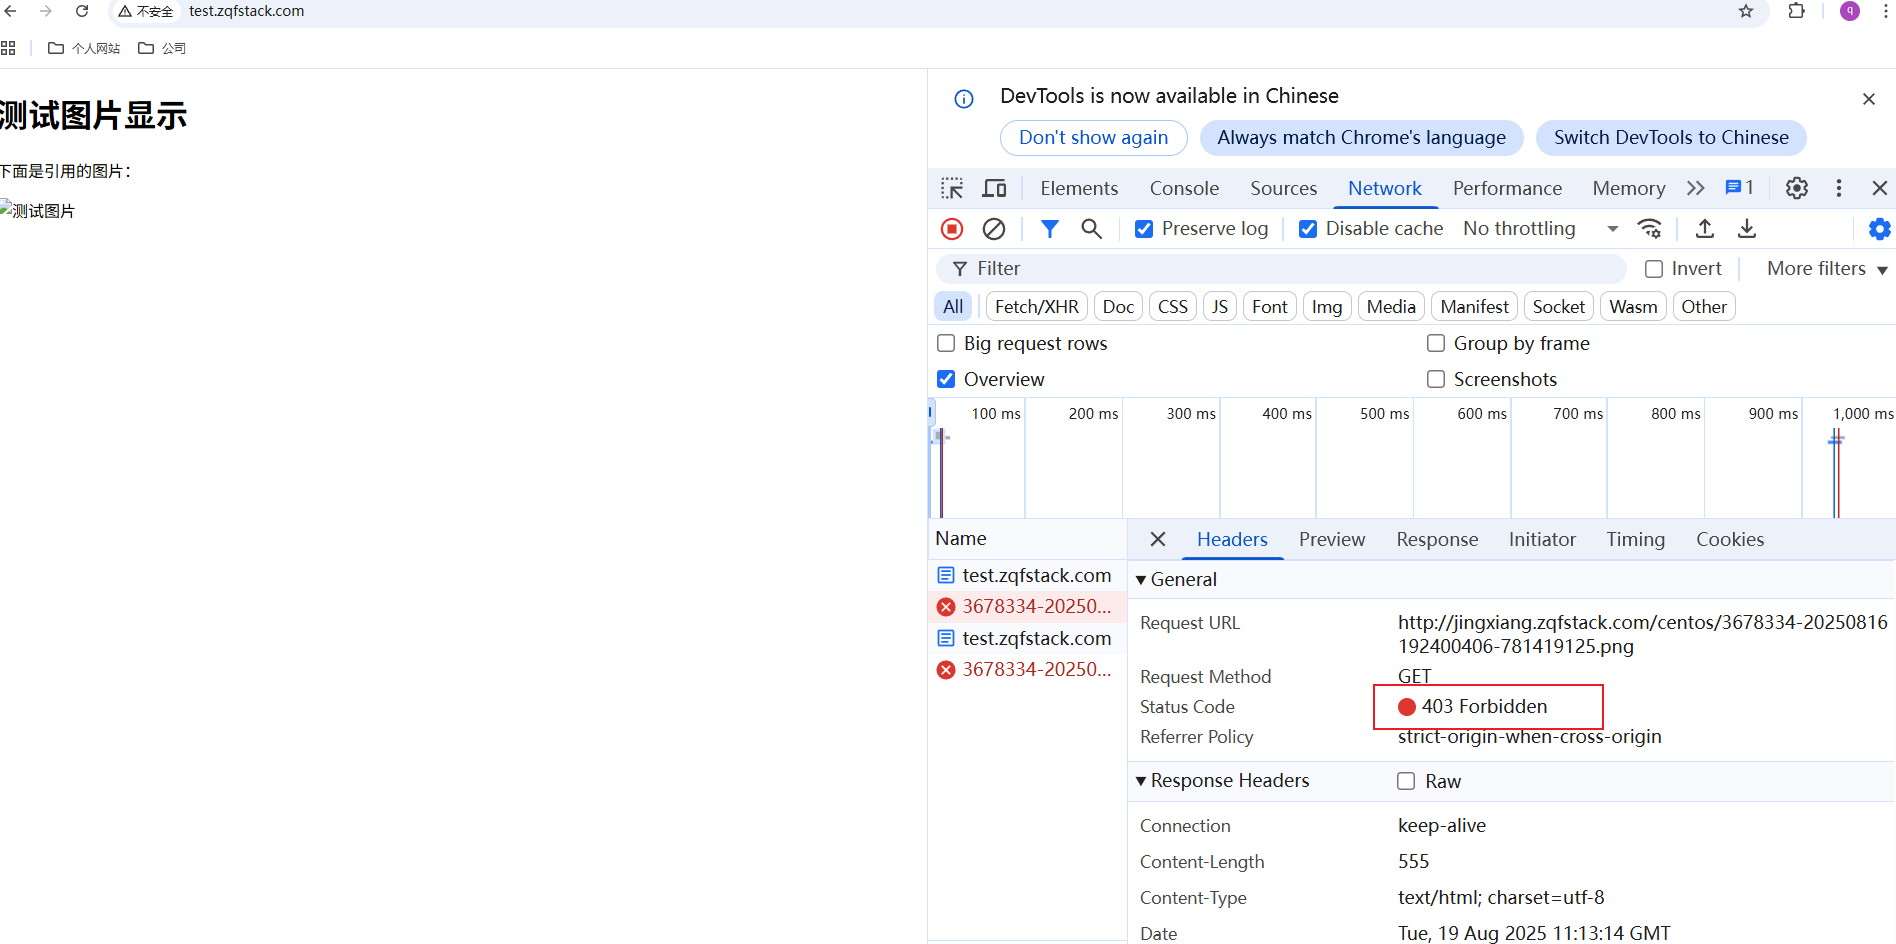Open network conditions wifi icon

point(1649,229)
